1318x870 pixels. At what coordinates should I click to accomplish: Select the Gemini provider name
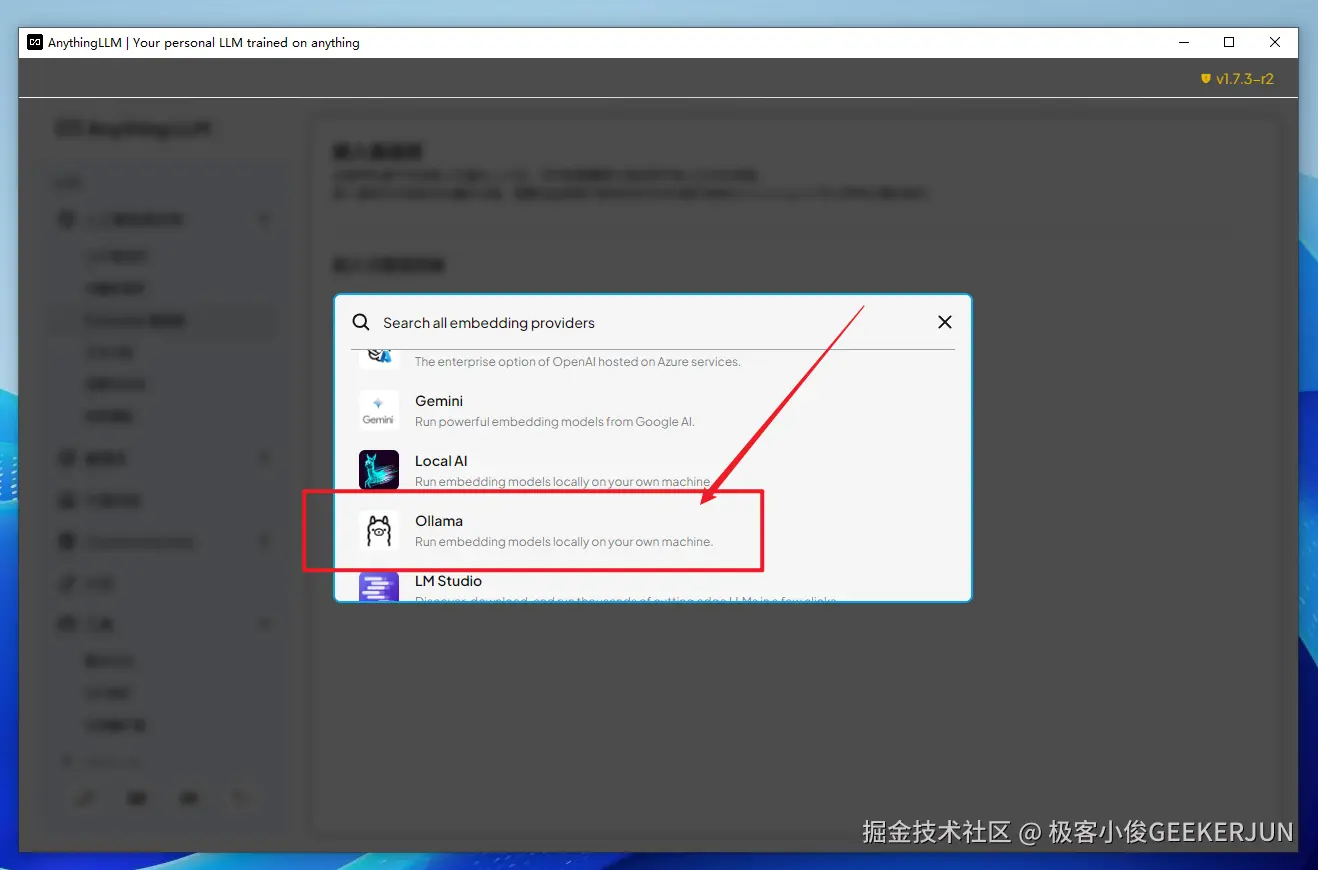click(439, 401)
